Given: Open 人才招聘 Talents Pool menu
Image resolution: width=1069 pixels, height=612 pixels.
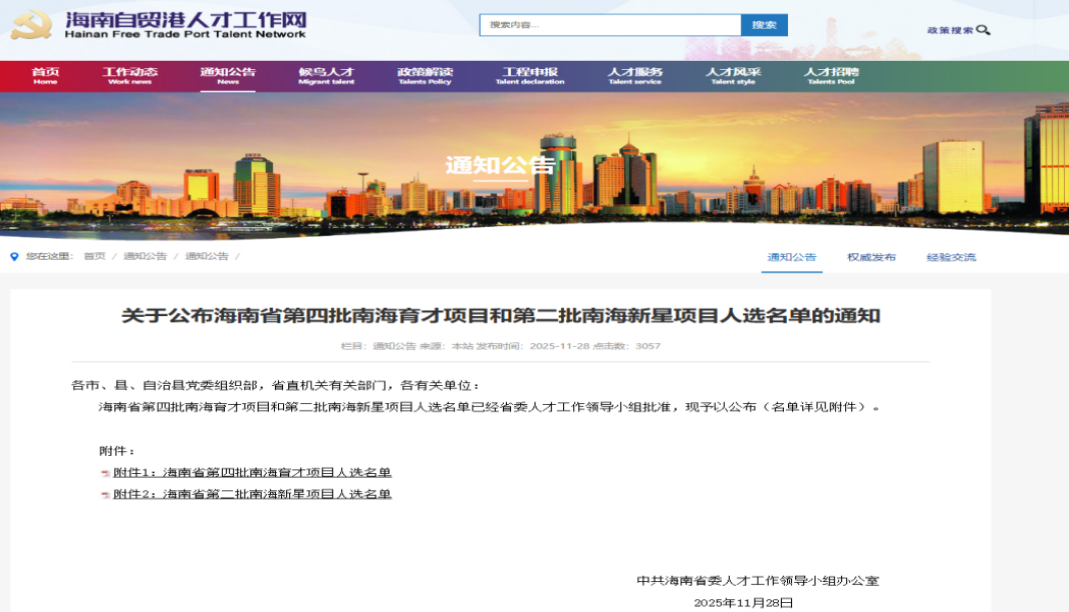Looking at the screenshot, I should pyautogui.click(x=831, y=76).
